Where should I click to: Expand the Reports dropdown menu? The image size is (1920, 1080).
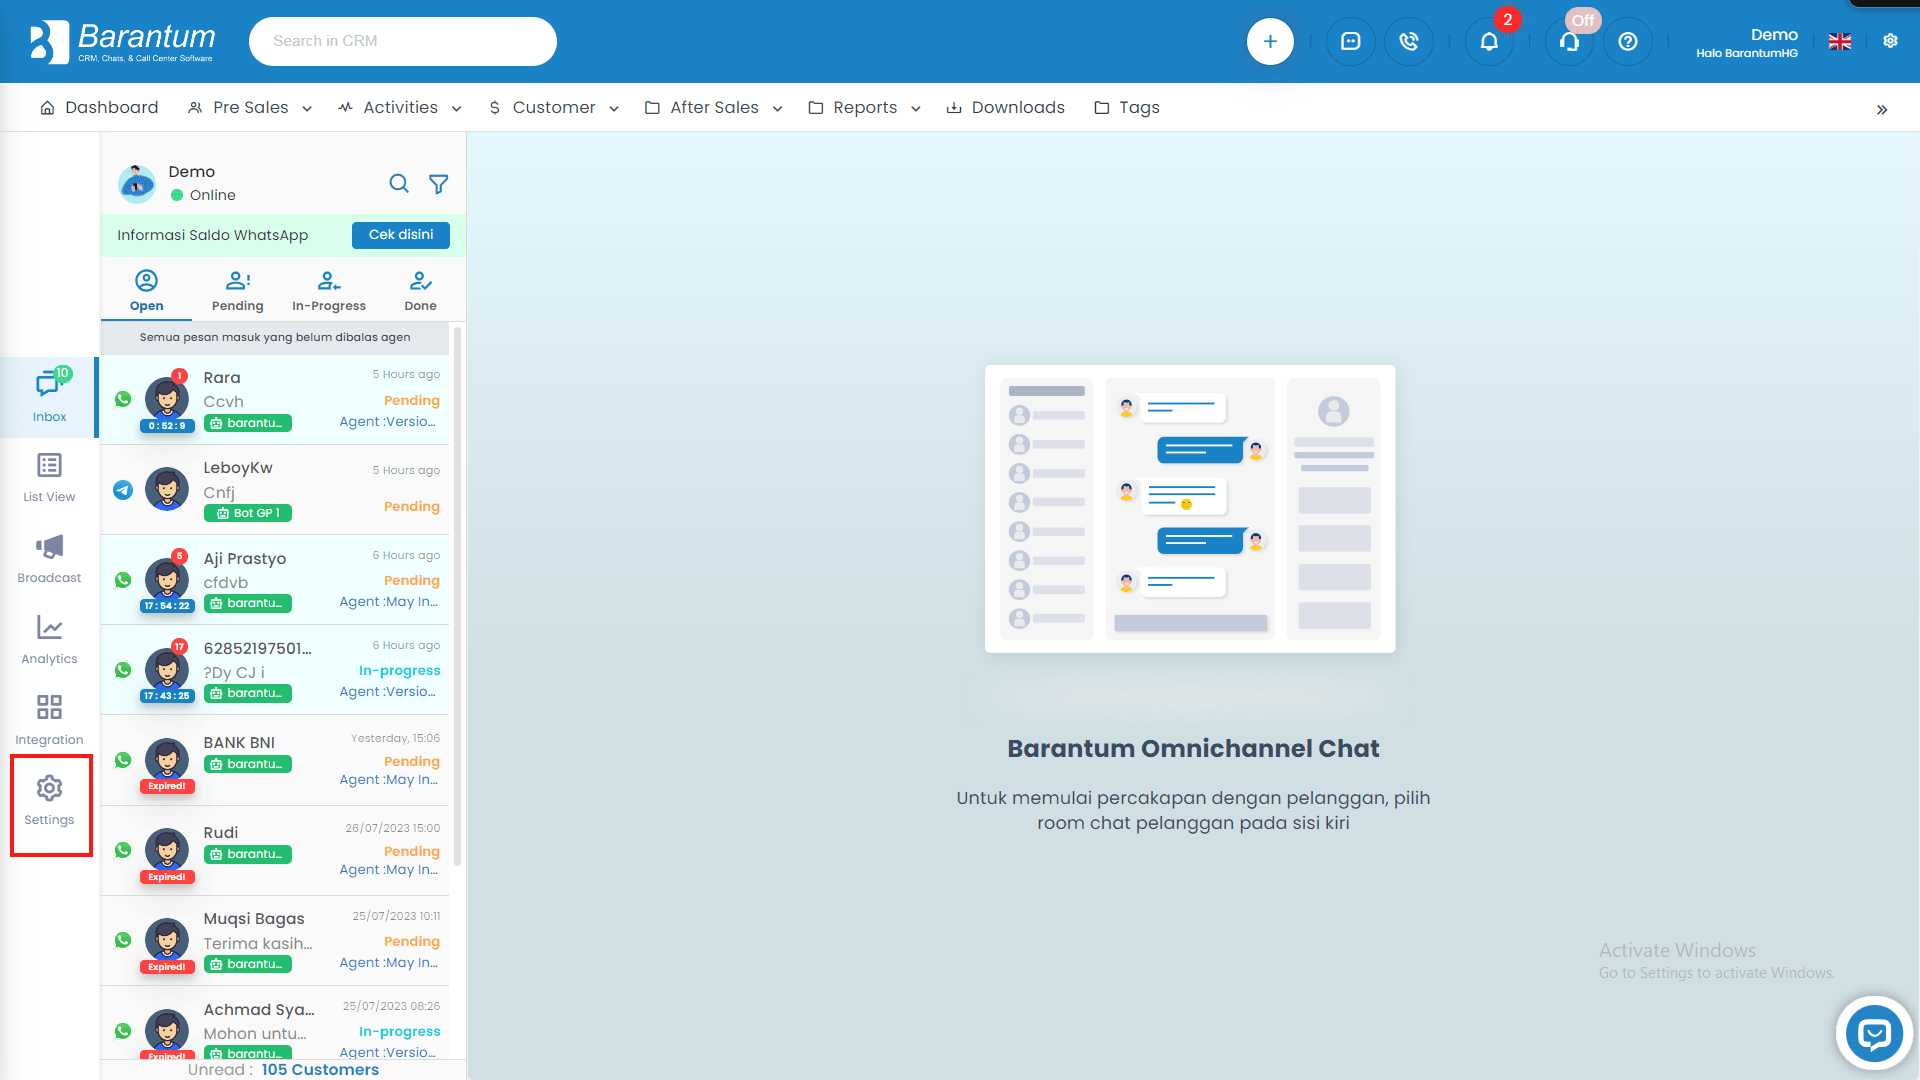tap(865, 107)
